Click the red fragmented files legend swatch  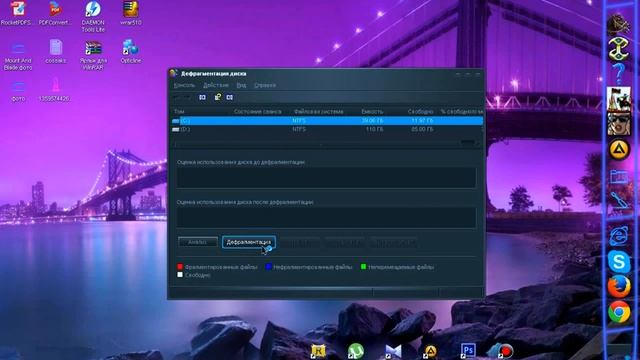coord(180,267)
